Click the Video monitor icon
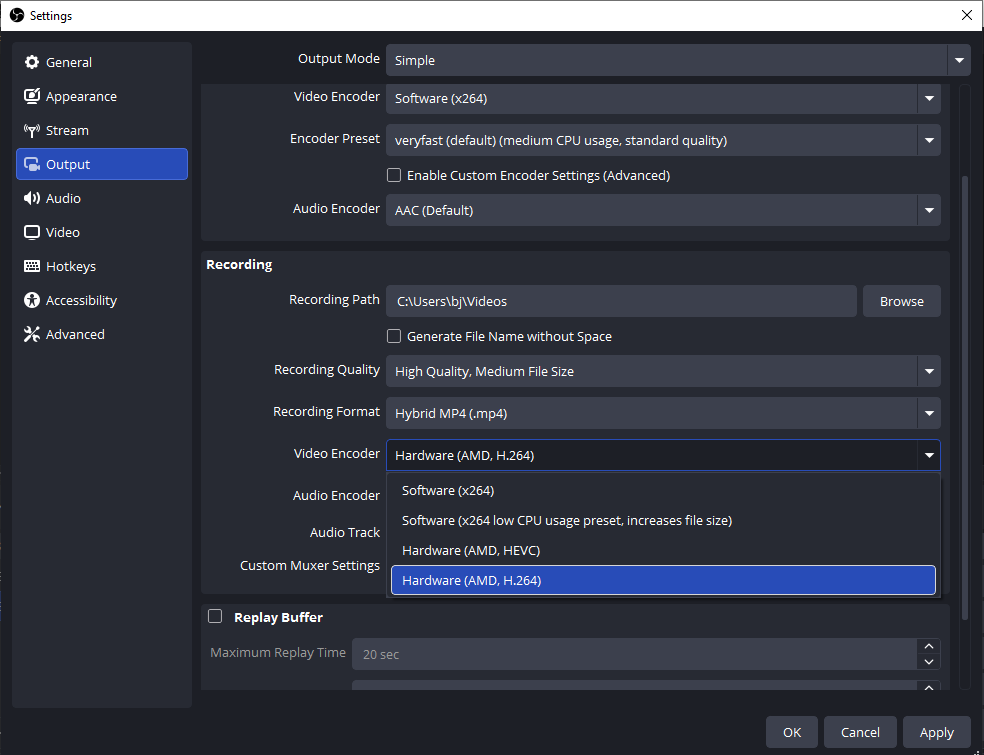The width and height of the screenshot is (984, 755). (31, 232)
